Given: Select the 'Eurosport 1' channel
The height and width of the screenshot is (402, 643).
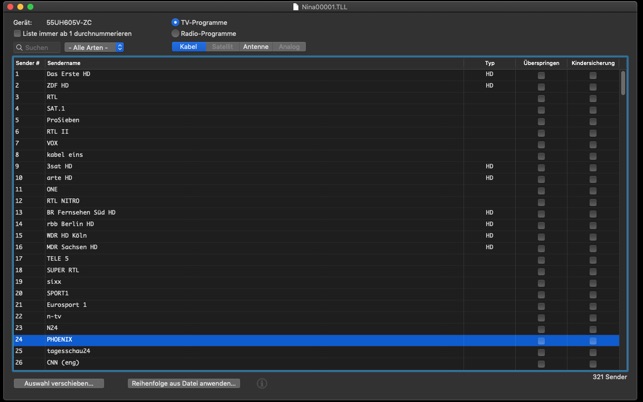Looking at the screenshot, I should click(x=316, y=305).
